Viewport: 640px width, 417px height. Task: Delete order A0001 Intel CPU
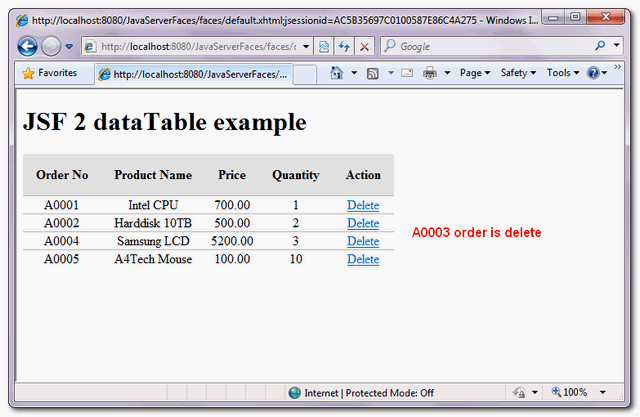pos(362,205)
